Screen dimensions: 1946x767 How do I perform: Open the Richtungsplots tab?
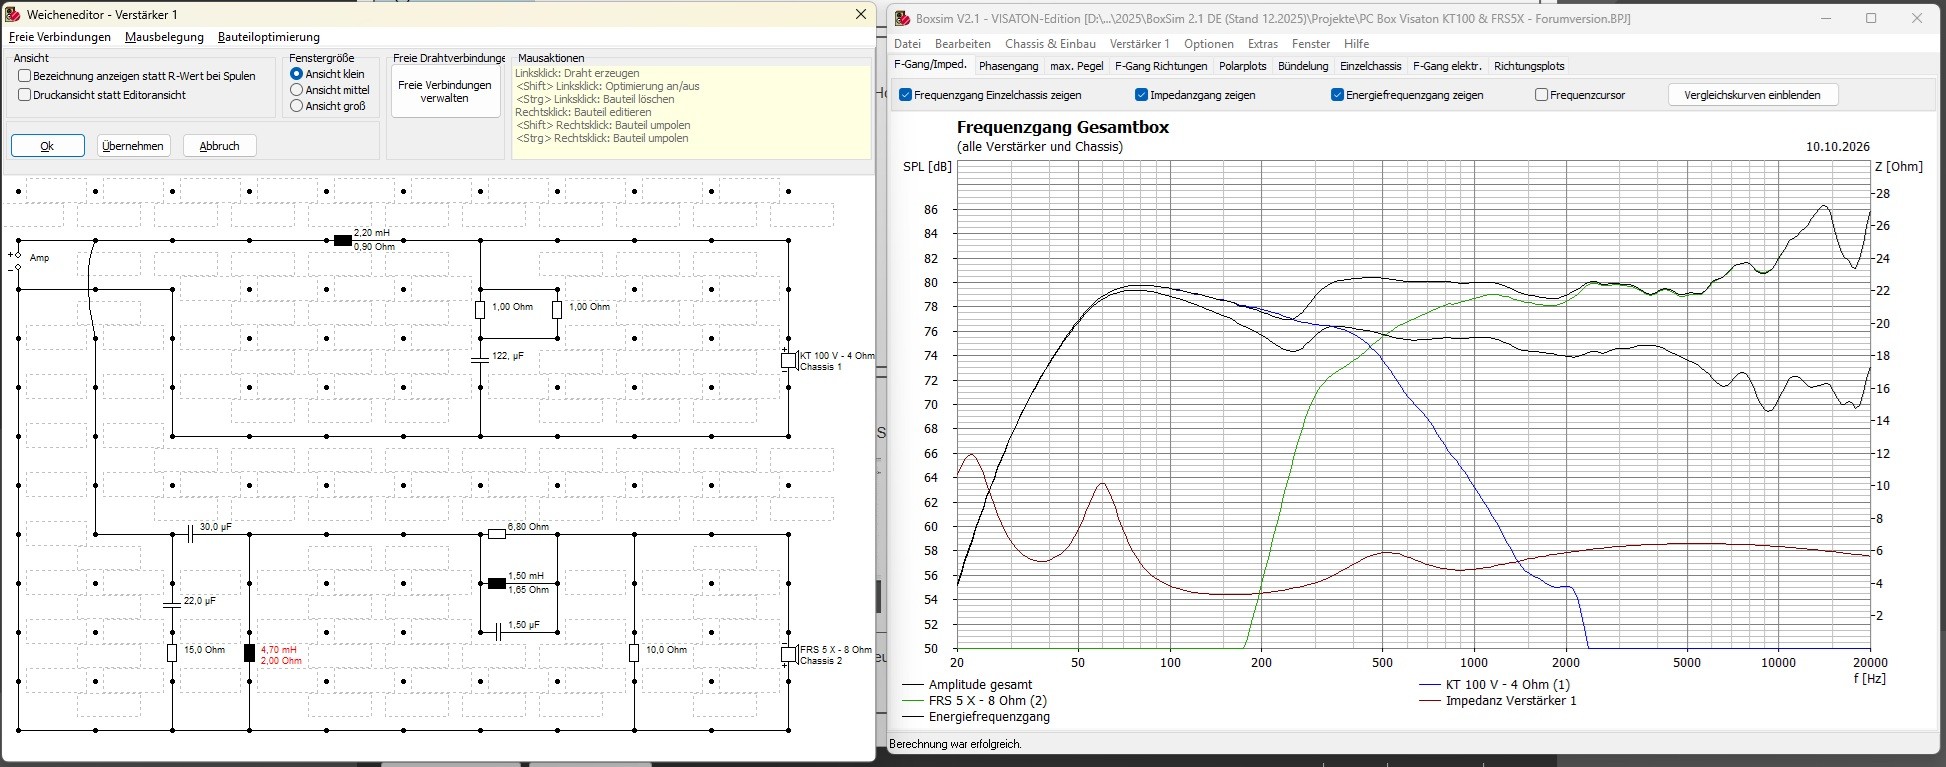pyautogui.click(x=1529, y=66)
